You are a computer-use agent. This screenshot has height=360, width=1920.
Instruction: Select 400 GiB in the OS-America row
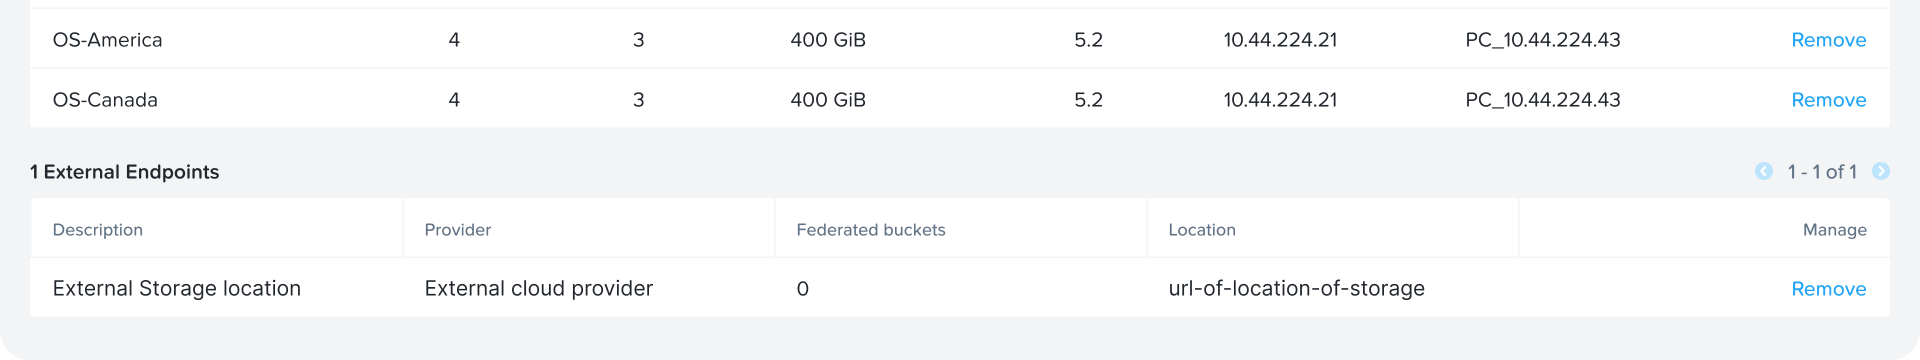[x=828, y=40]
